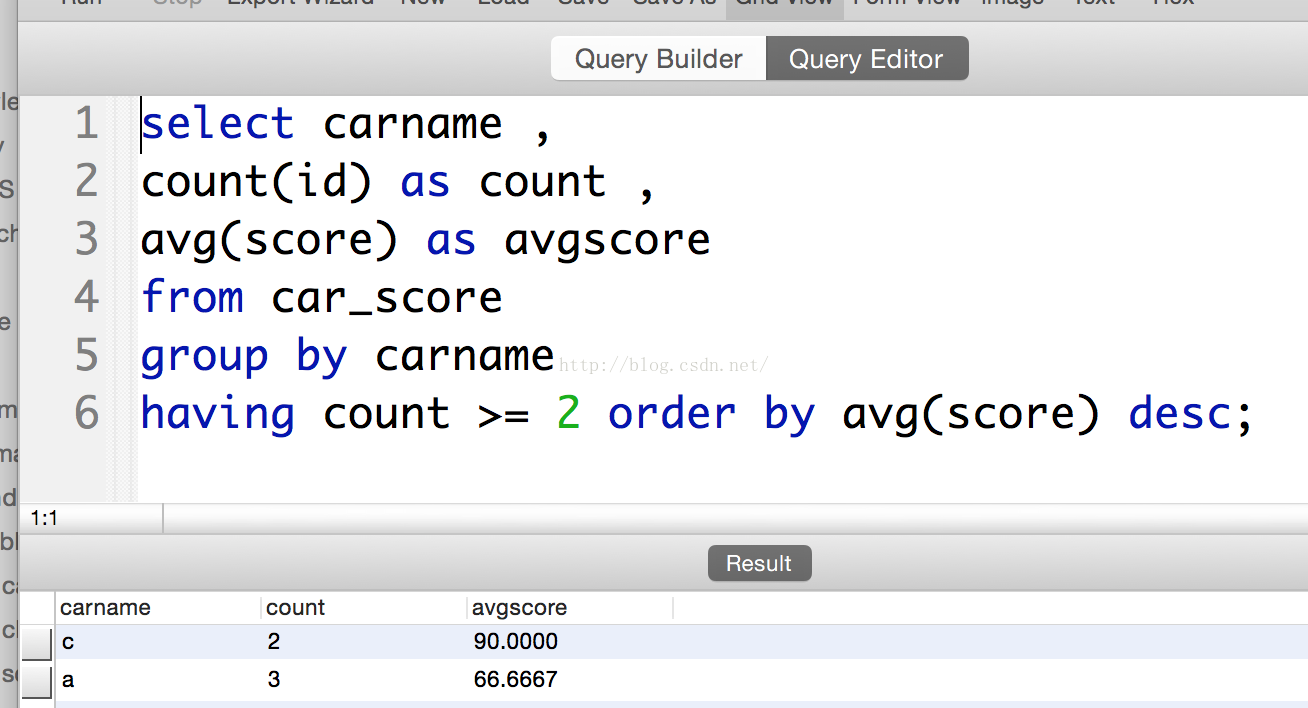
Task: Sort by the carname column header
Action: tap(105, 607)
